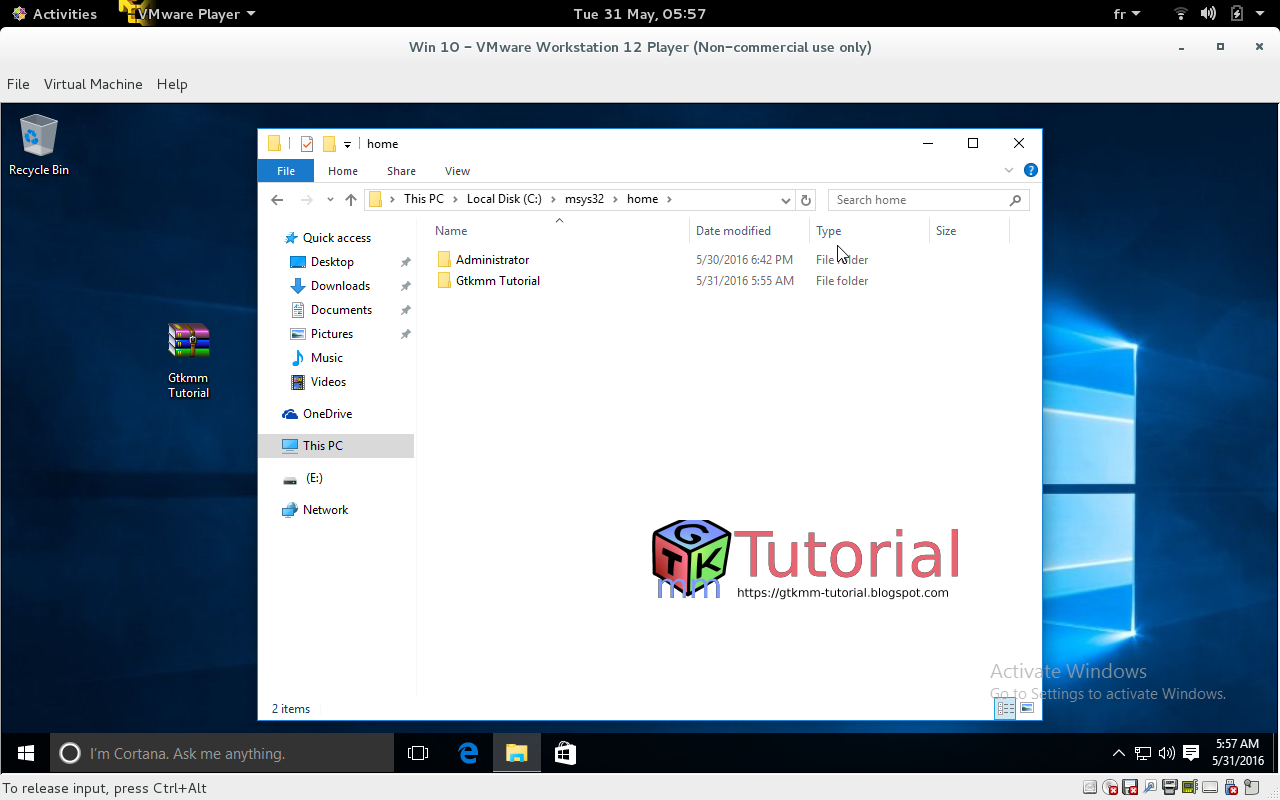
Task: Open the Windows Store from taskbar
Action: click(x=565, y=753)
